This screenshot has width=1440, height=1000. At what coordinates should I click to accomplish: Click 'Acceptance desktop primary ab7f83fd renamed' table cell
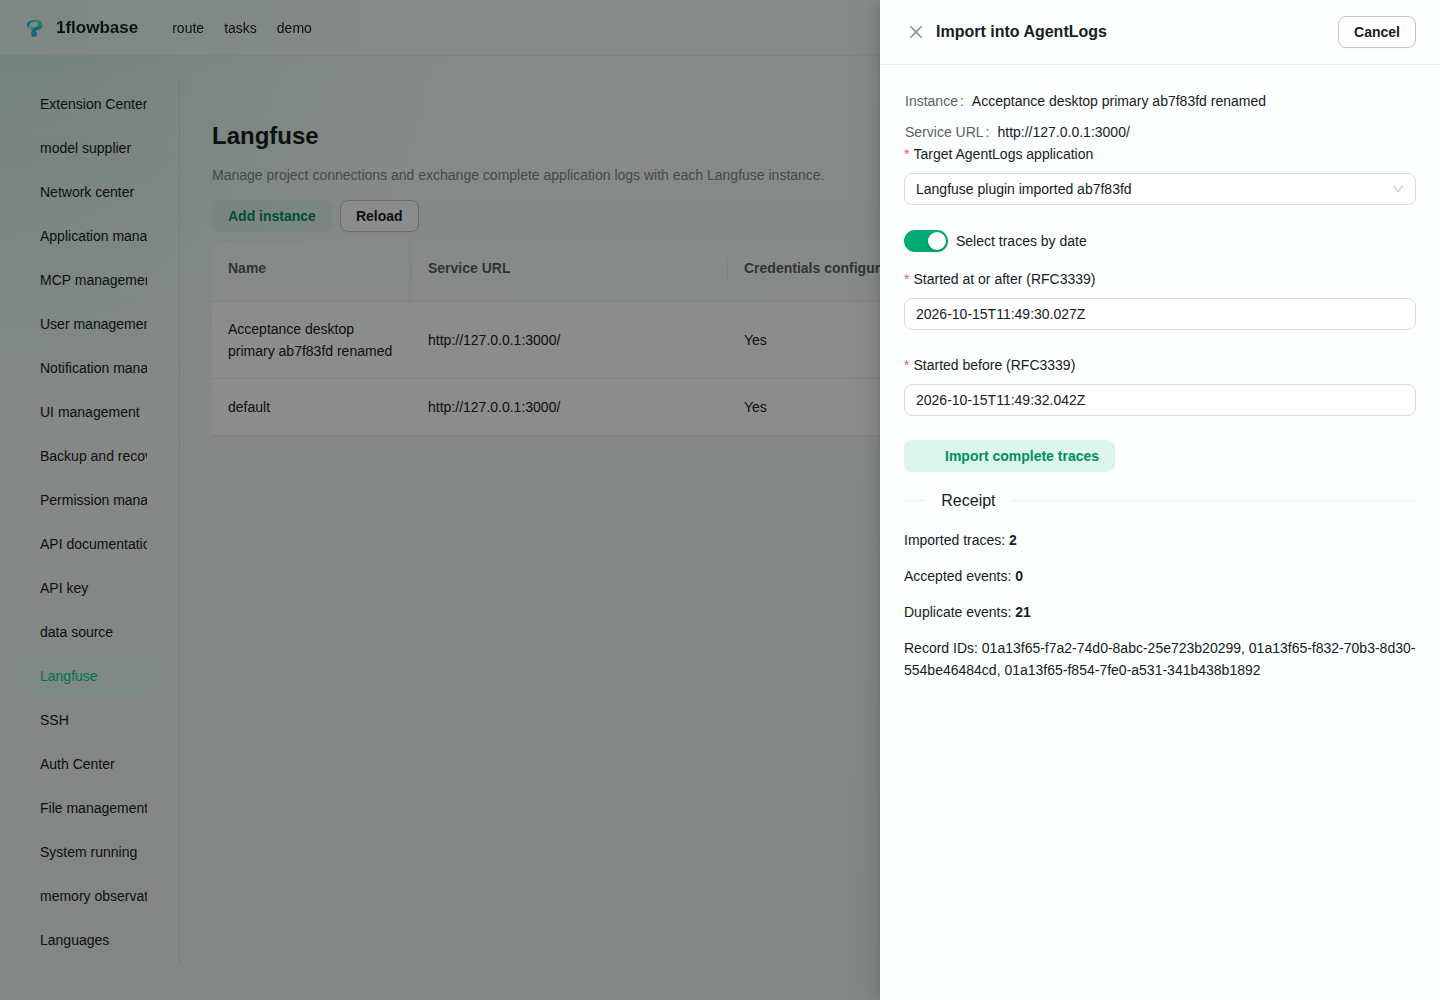click(x=311, y=340)
